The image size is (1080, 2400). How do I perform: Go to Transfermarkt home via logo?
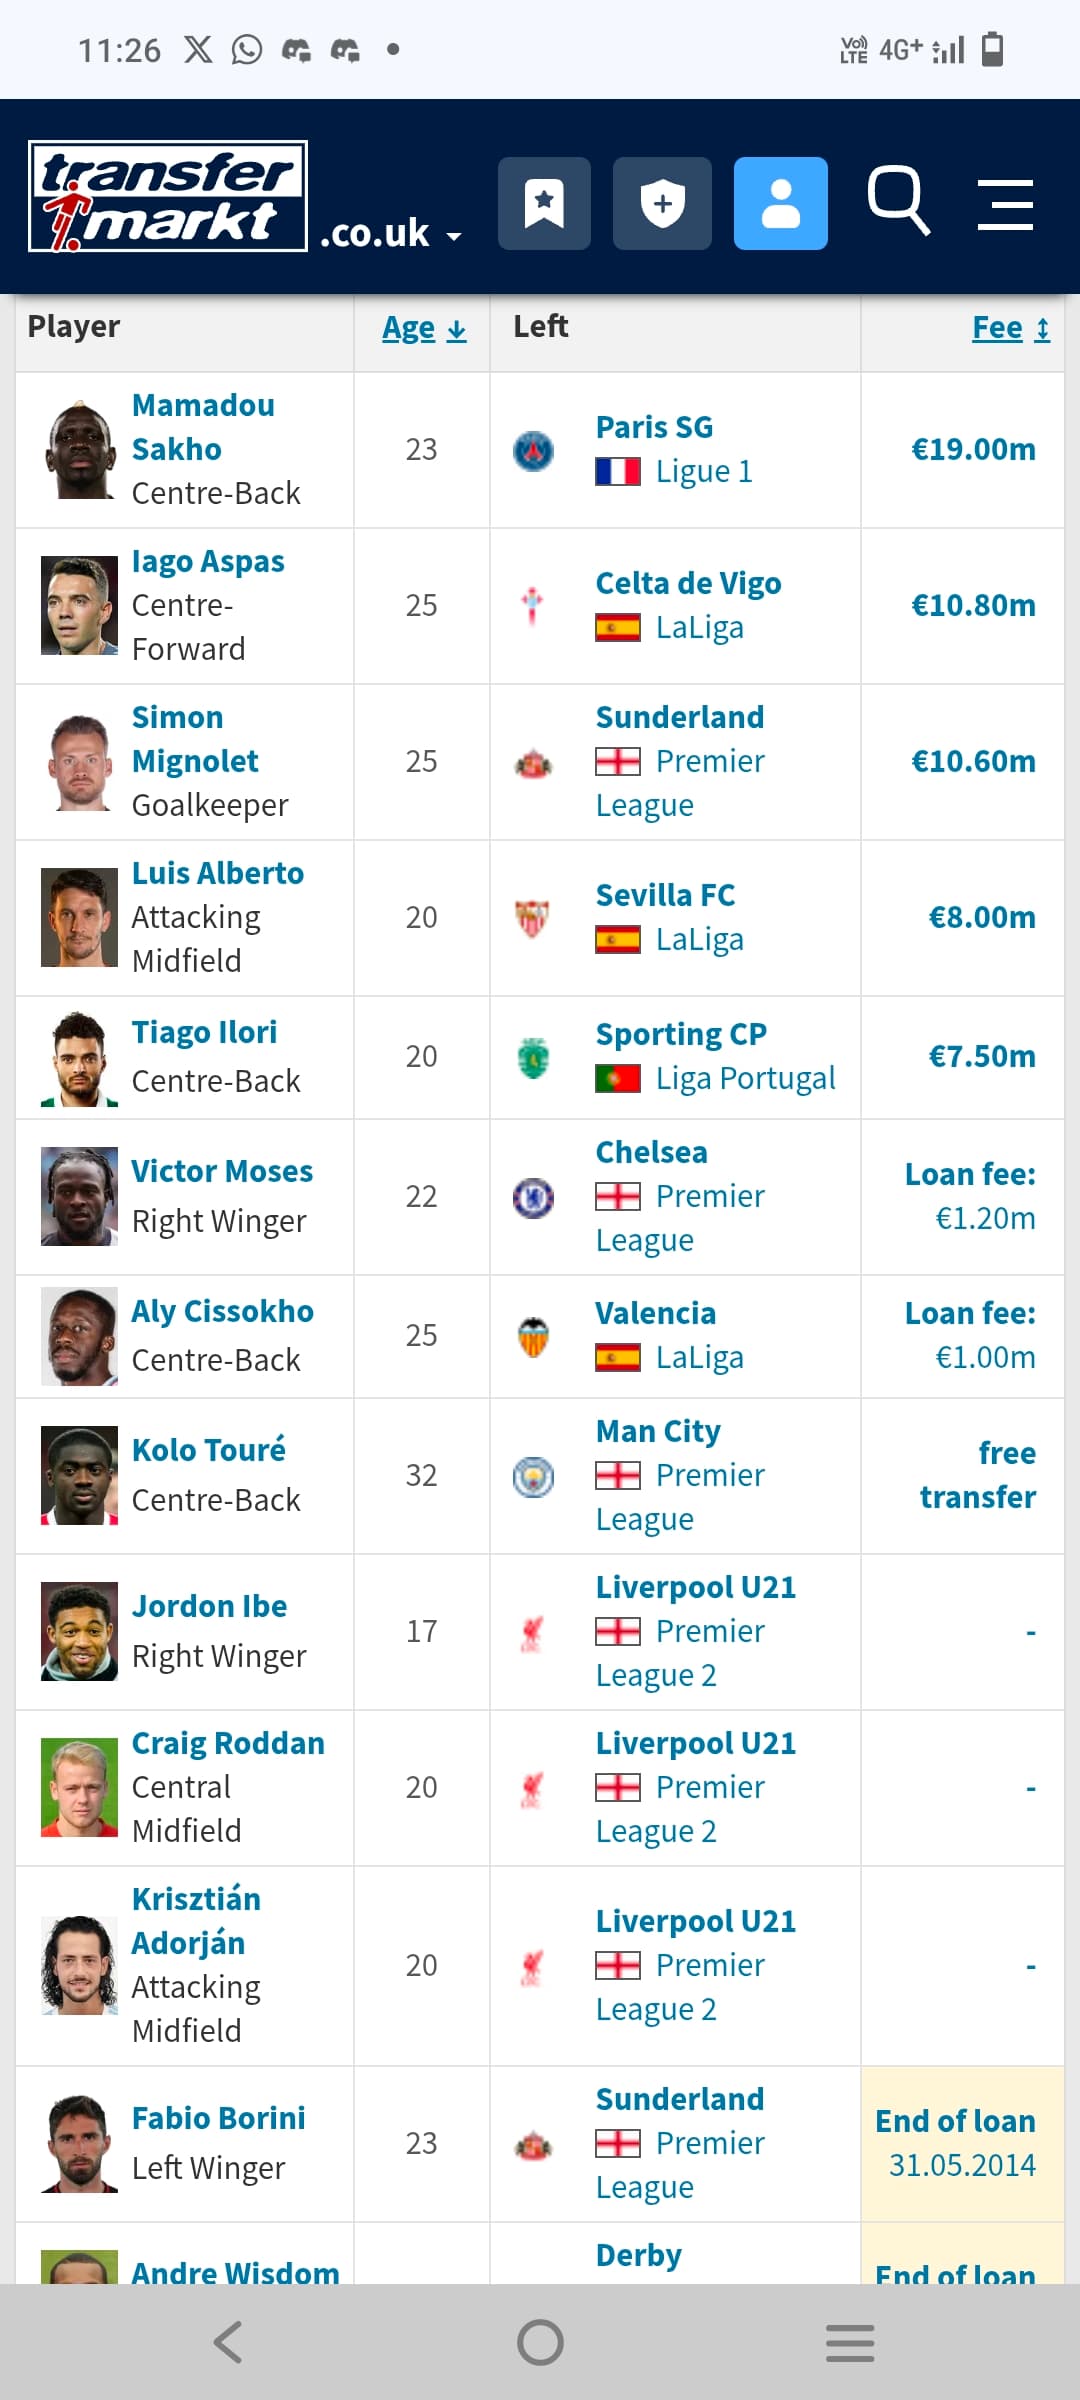tap(168, 196)
